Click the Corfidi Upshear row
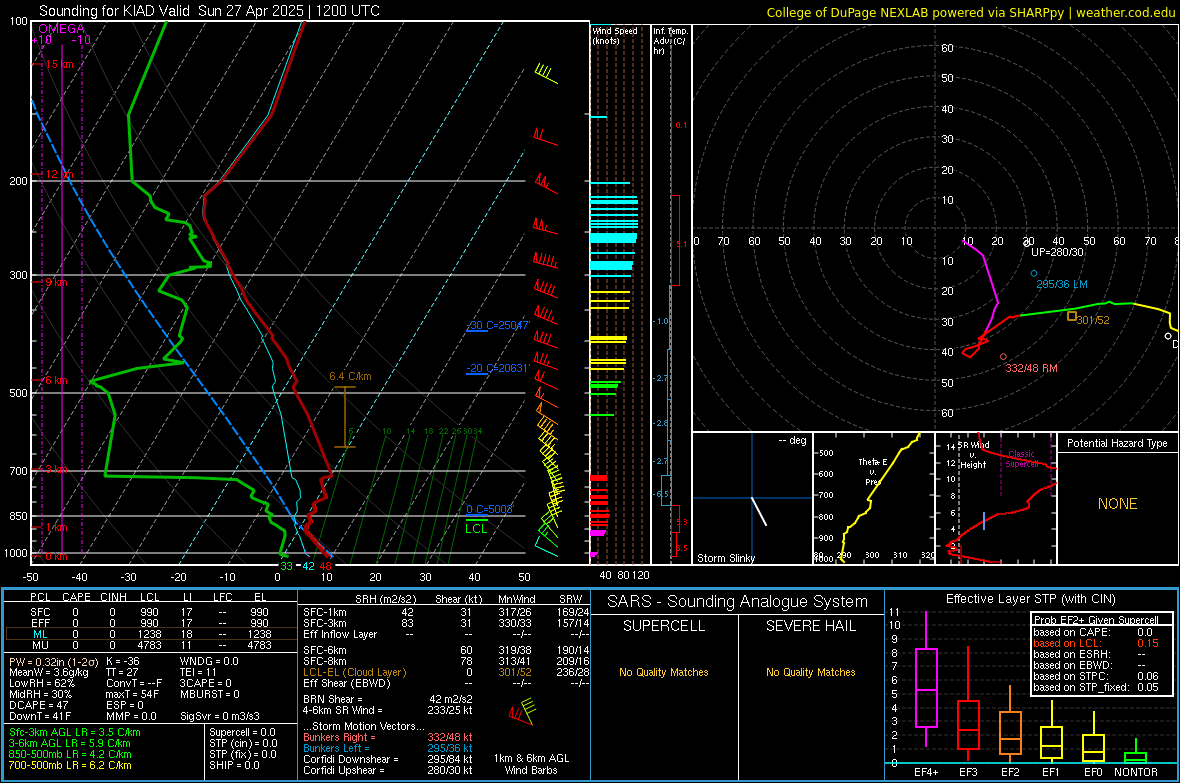Viewport: 1180px width, 783px height. (388, 769)
